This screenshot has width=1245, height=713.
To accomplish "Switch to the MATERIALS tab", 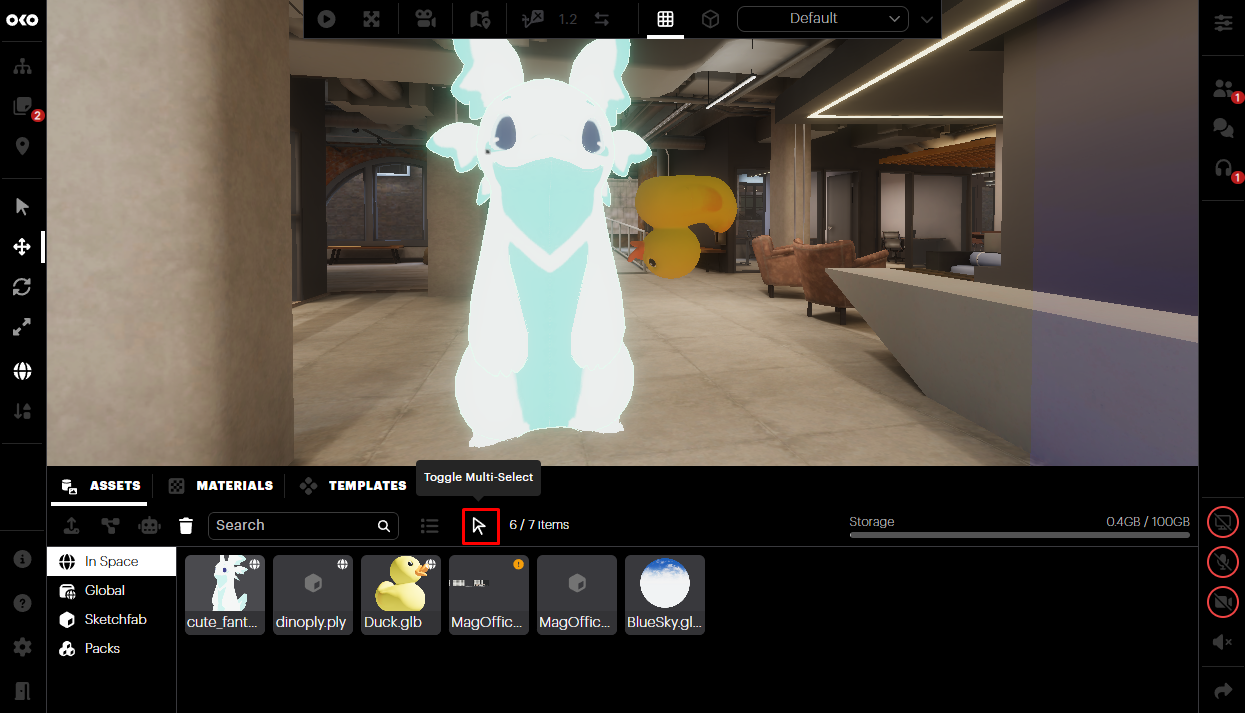I will point(221,486).
